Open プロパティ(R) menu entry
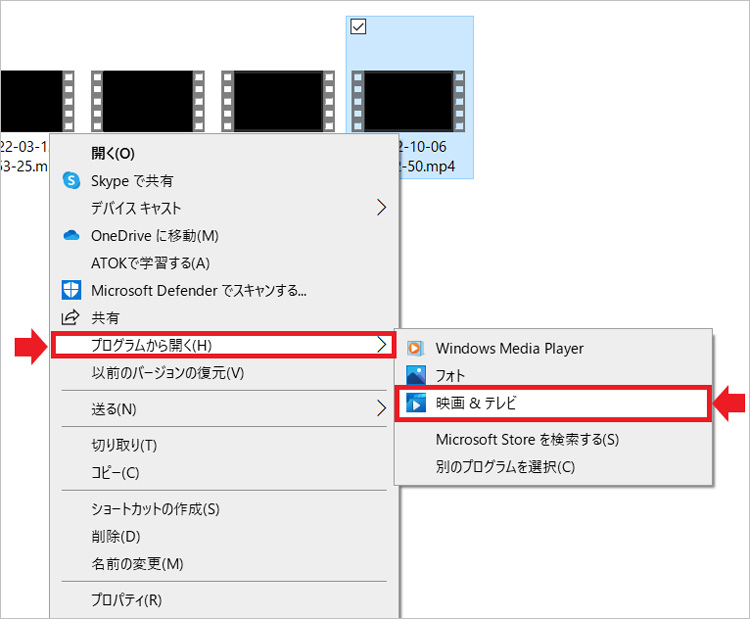 [x=225, y=599]
